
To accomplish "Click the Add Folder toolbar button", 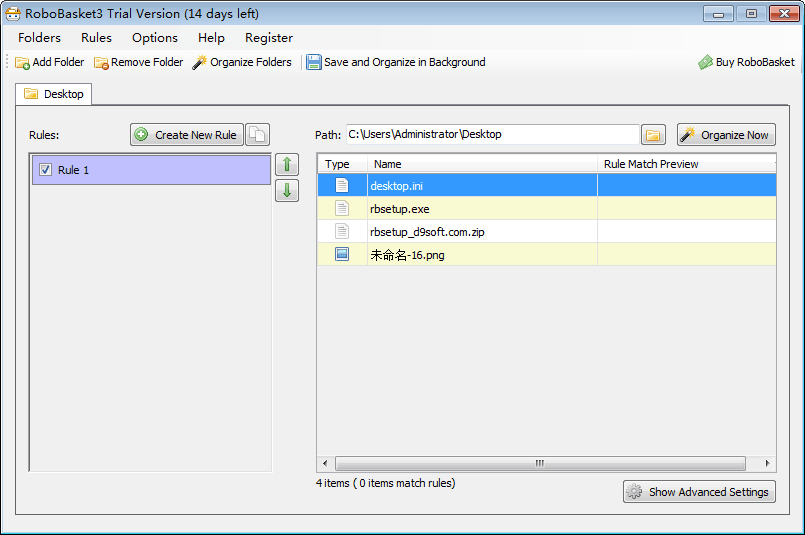I will [x=50, y=62].
